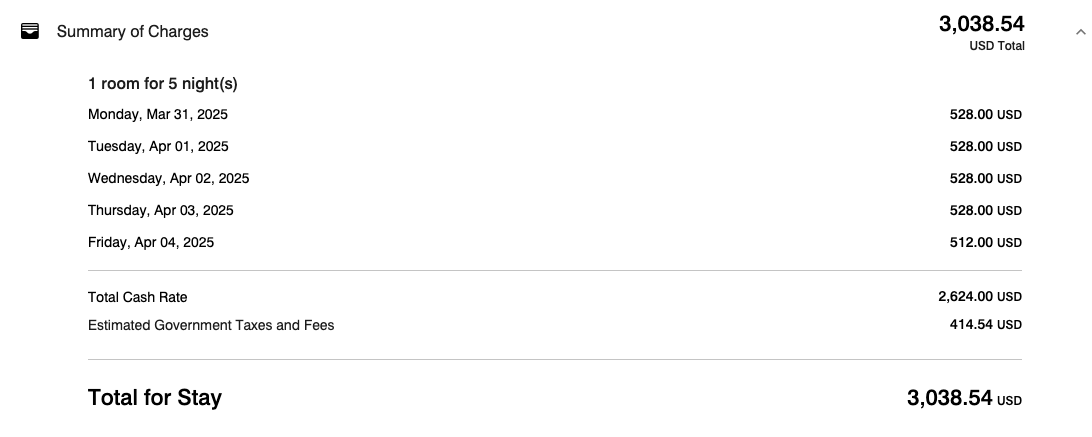This screenshot has width=1092, height=437.
Task: Collapse the Summary of Charges section chevron
Action: [x=1080, y=32]
